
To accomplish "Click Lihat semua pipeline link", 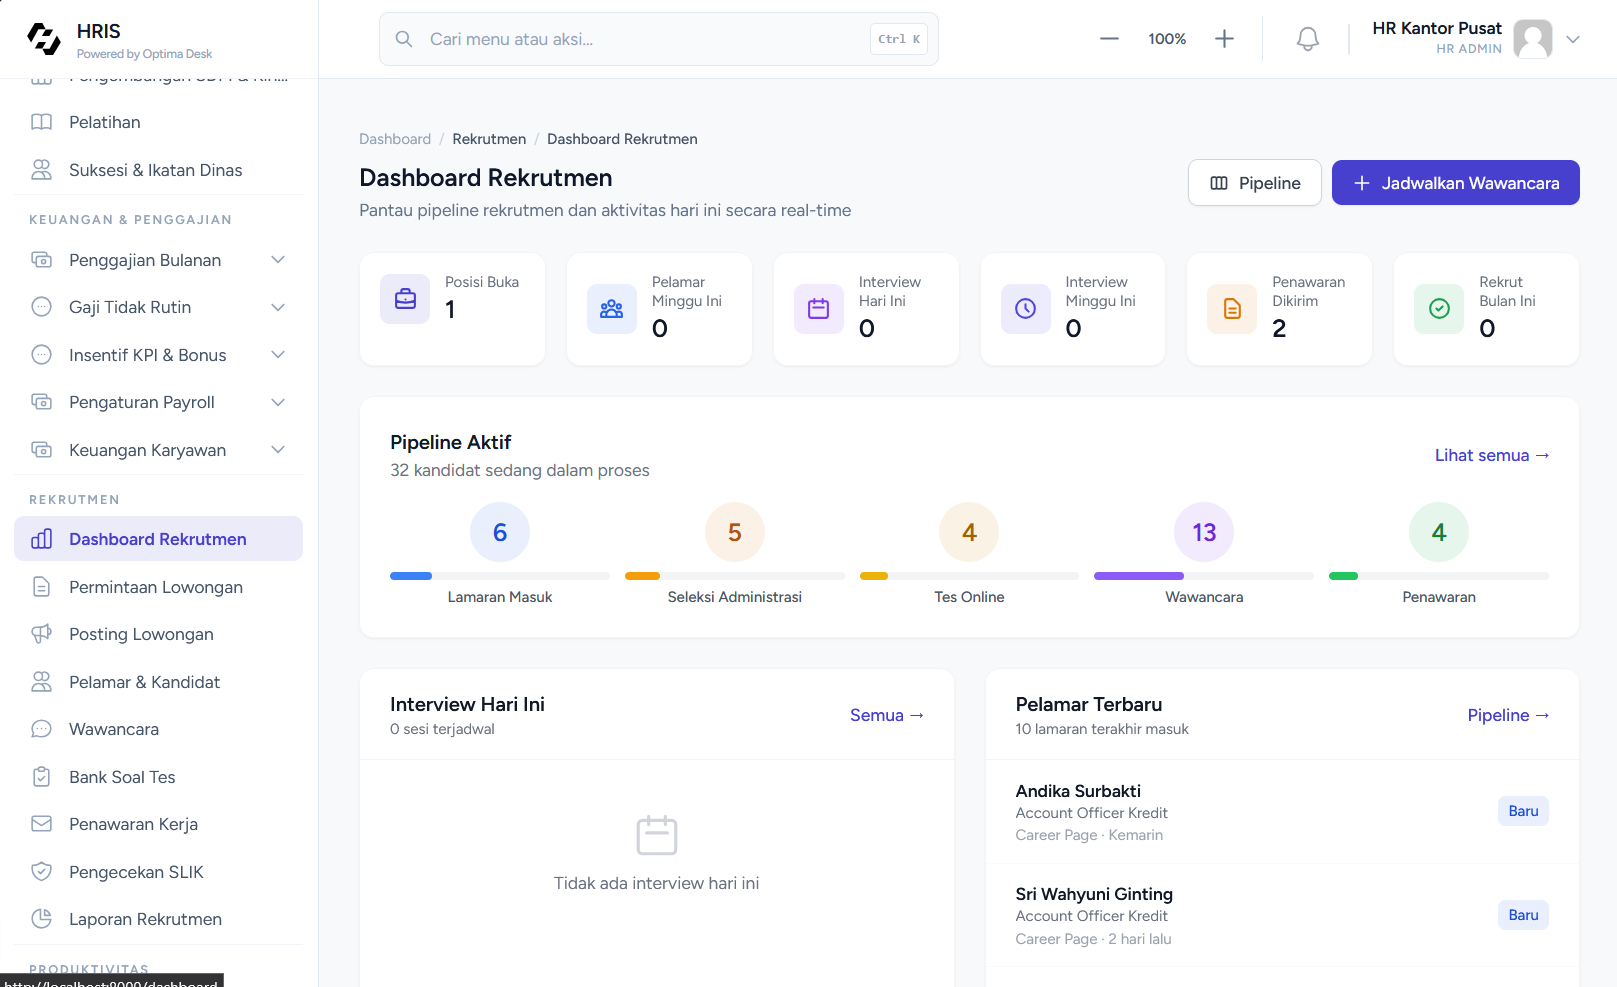I will 1492,455.
